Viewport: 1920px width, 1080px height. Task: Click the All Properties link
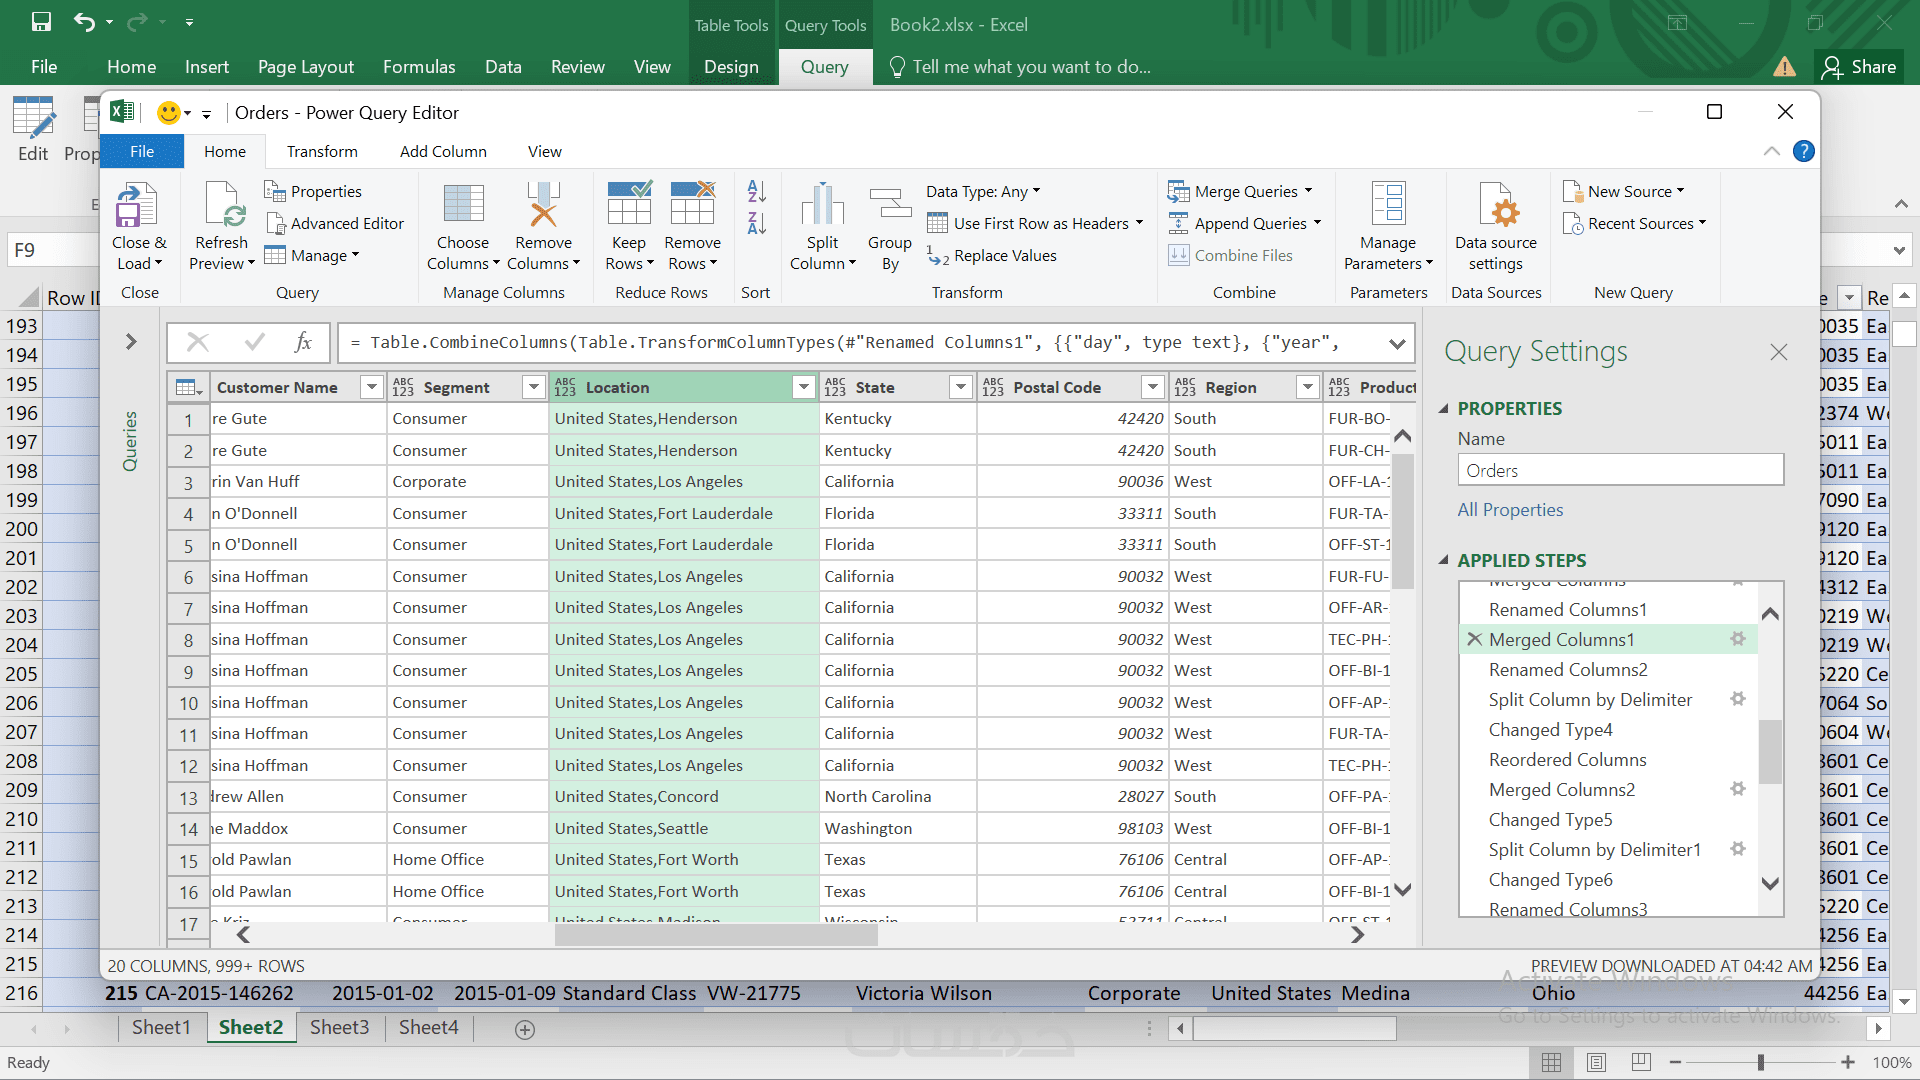point(1510,510)
